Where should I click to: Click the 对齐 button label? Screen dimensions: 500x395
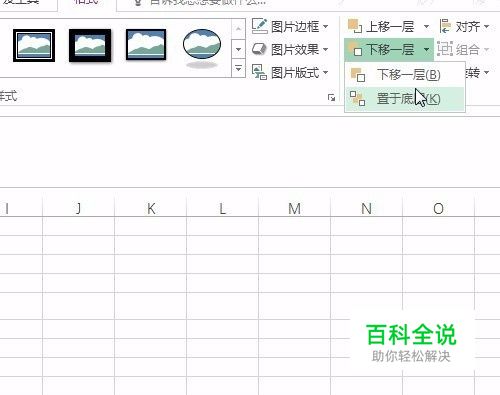tap(468, 27)
